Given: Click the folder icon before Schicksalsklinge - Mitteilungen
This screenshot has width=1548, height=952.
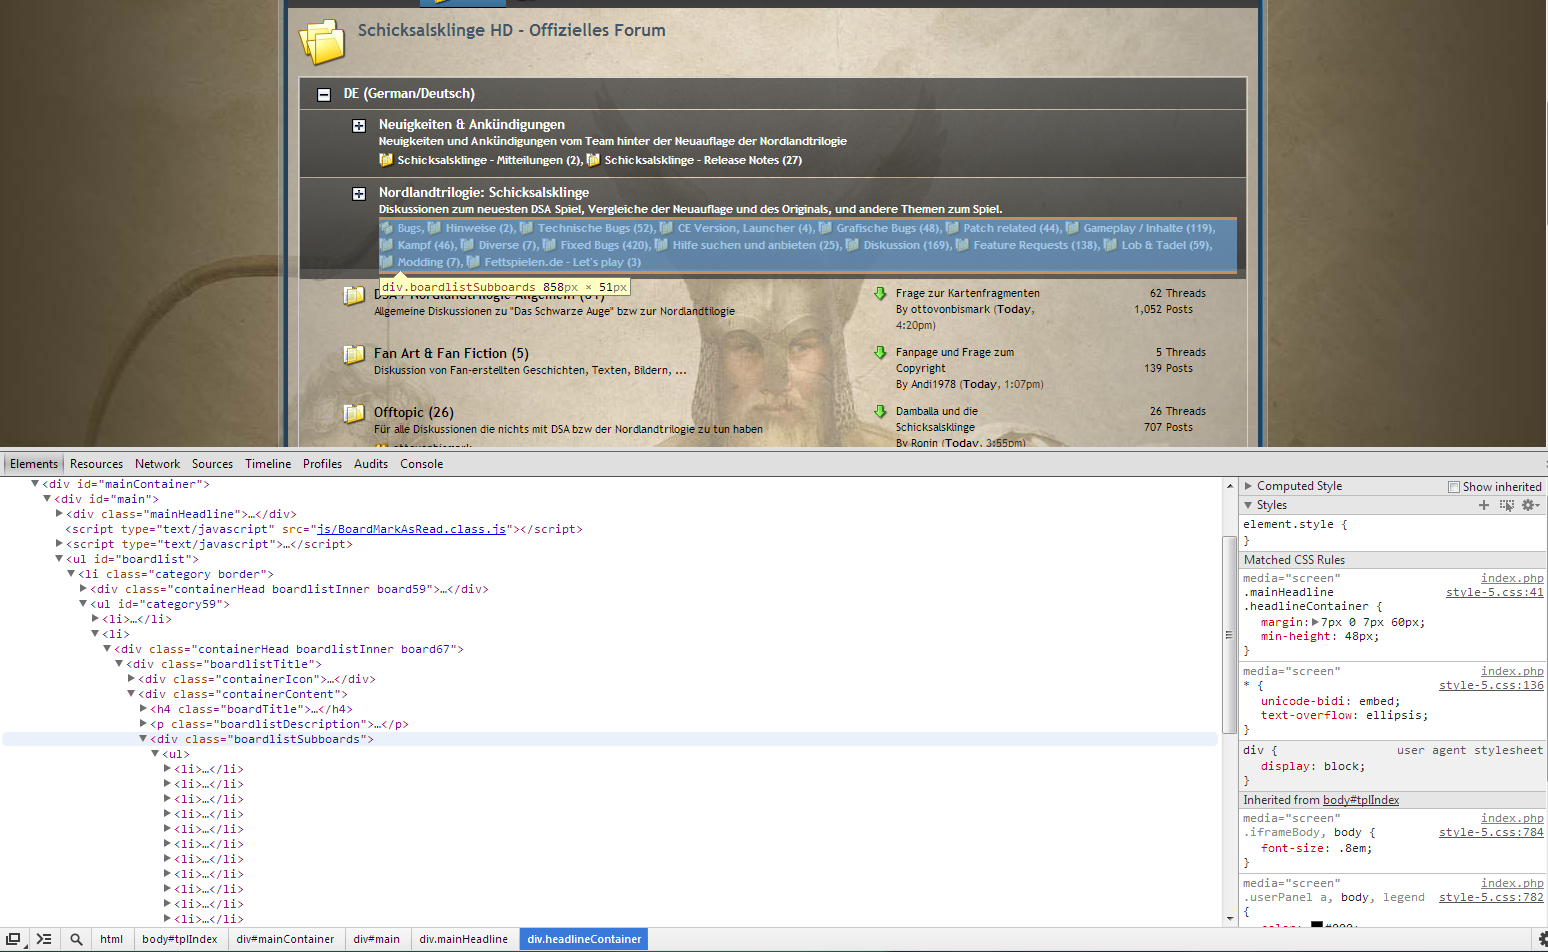Looking at the screenshot, I should click(x=386, y=160).
